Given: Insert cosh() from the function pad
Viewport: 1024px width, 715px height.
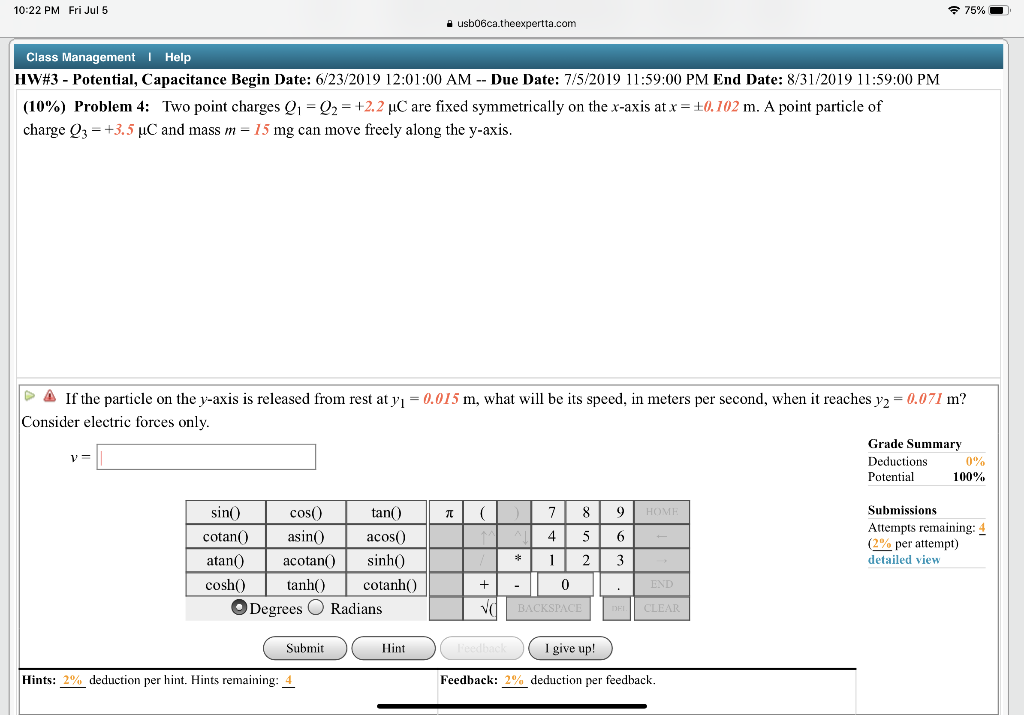Looking at the screenshot, I should (225, 584).
